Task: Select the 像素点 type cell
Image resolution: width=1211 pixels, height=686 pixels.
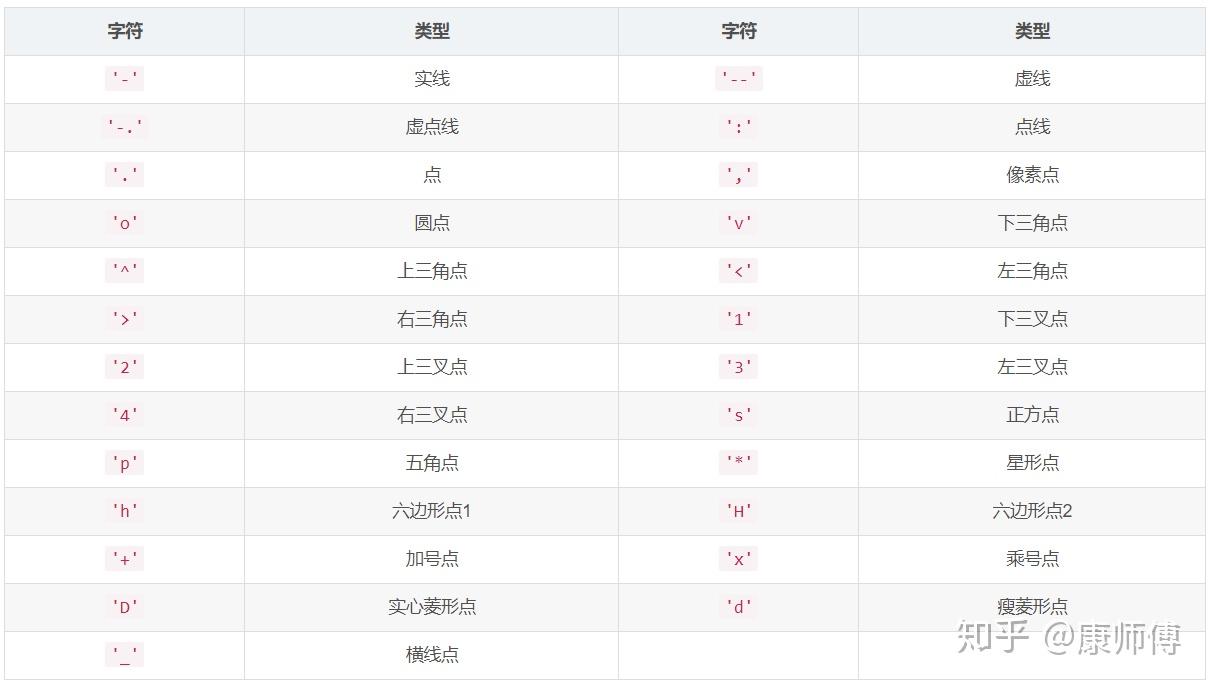Action: click(x=1032, y=175)
